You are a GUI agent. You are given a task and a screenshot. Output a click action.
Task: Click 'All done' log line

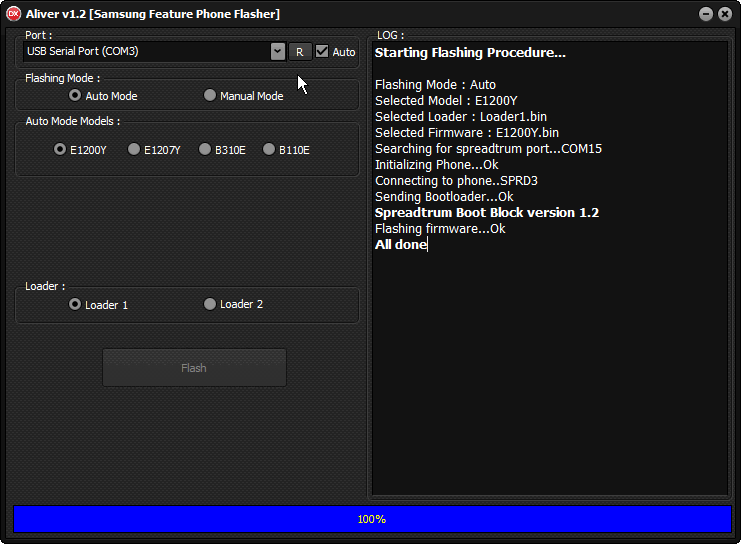click(401, 245)
